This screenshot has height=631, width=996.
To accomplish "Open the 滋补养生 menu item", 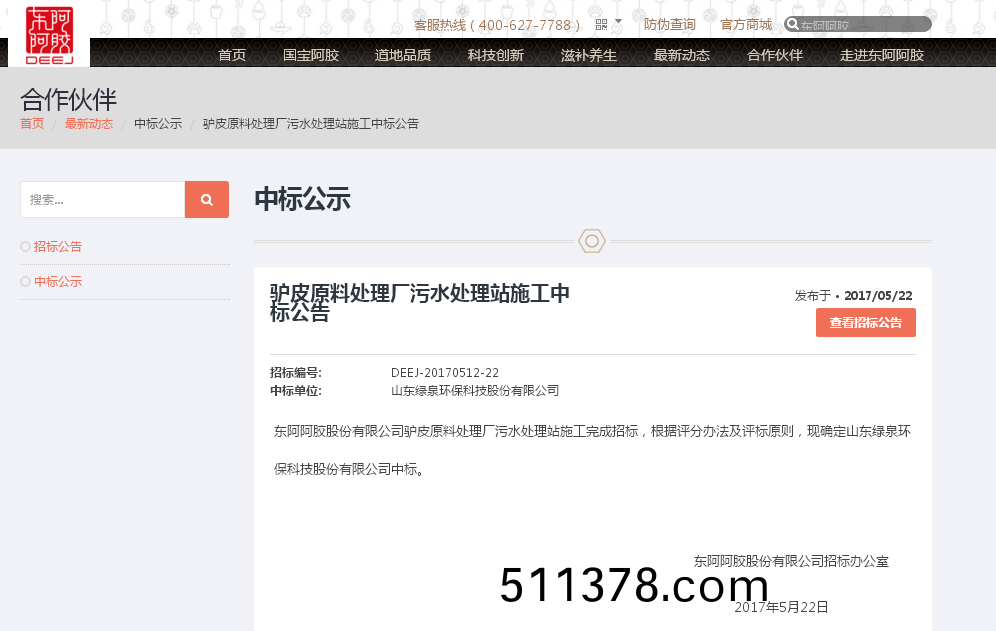I will (x=589, y=55).
